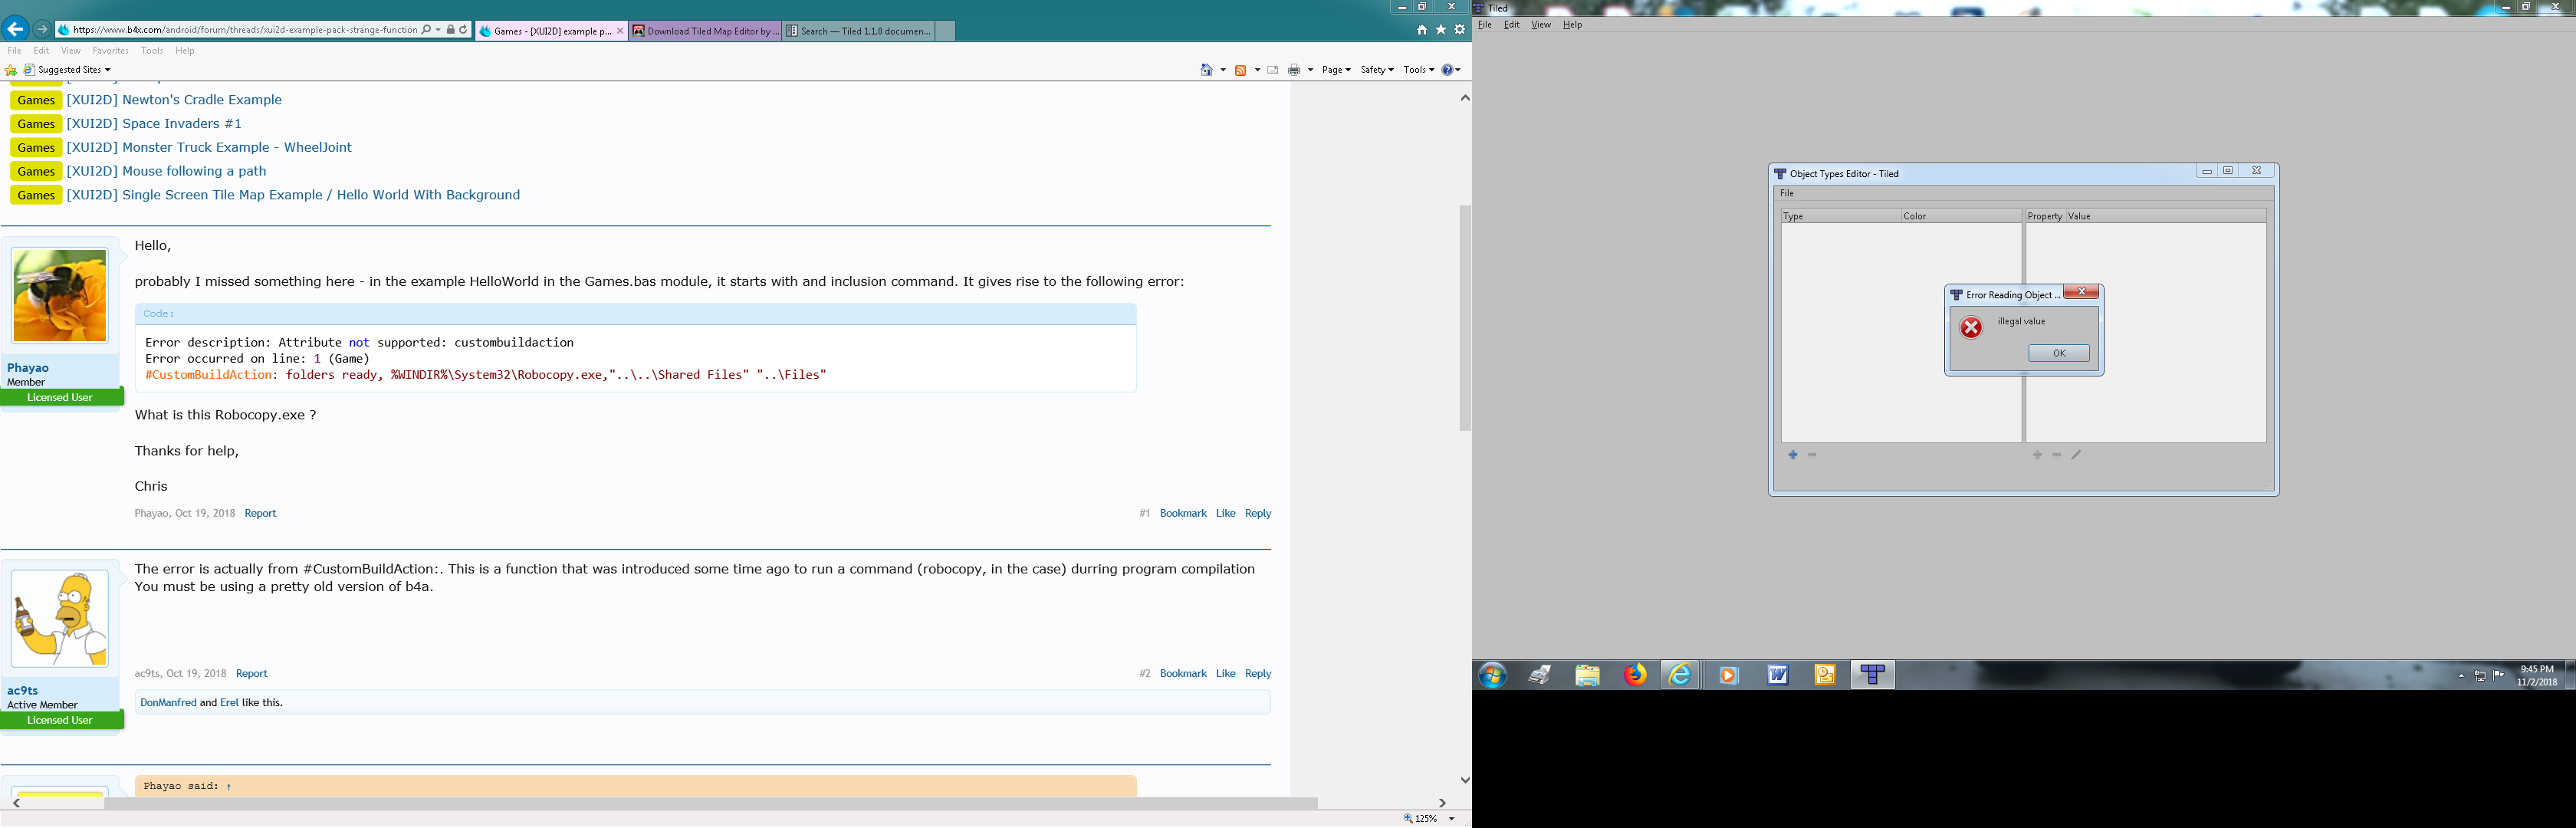This screenshot has height=828, width=2576.
Task: Open the View menu in Tiled
Action: [x=1540, y=25]
